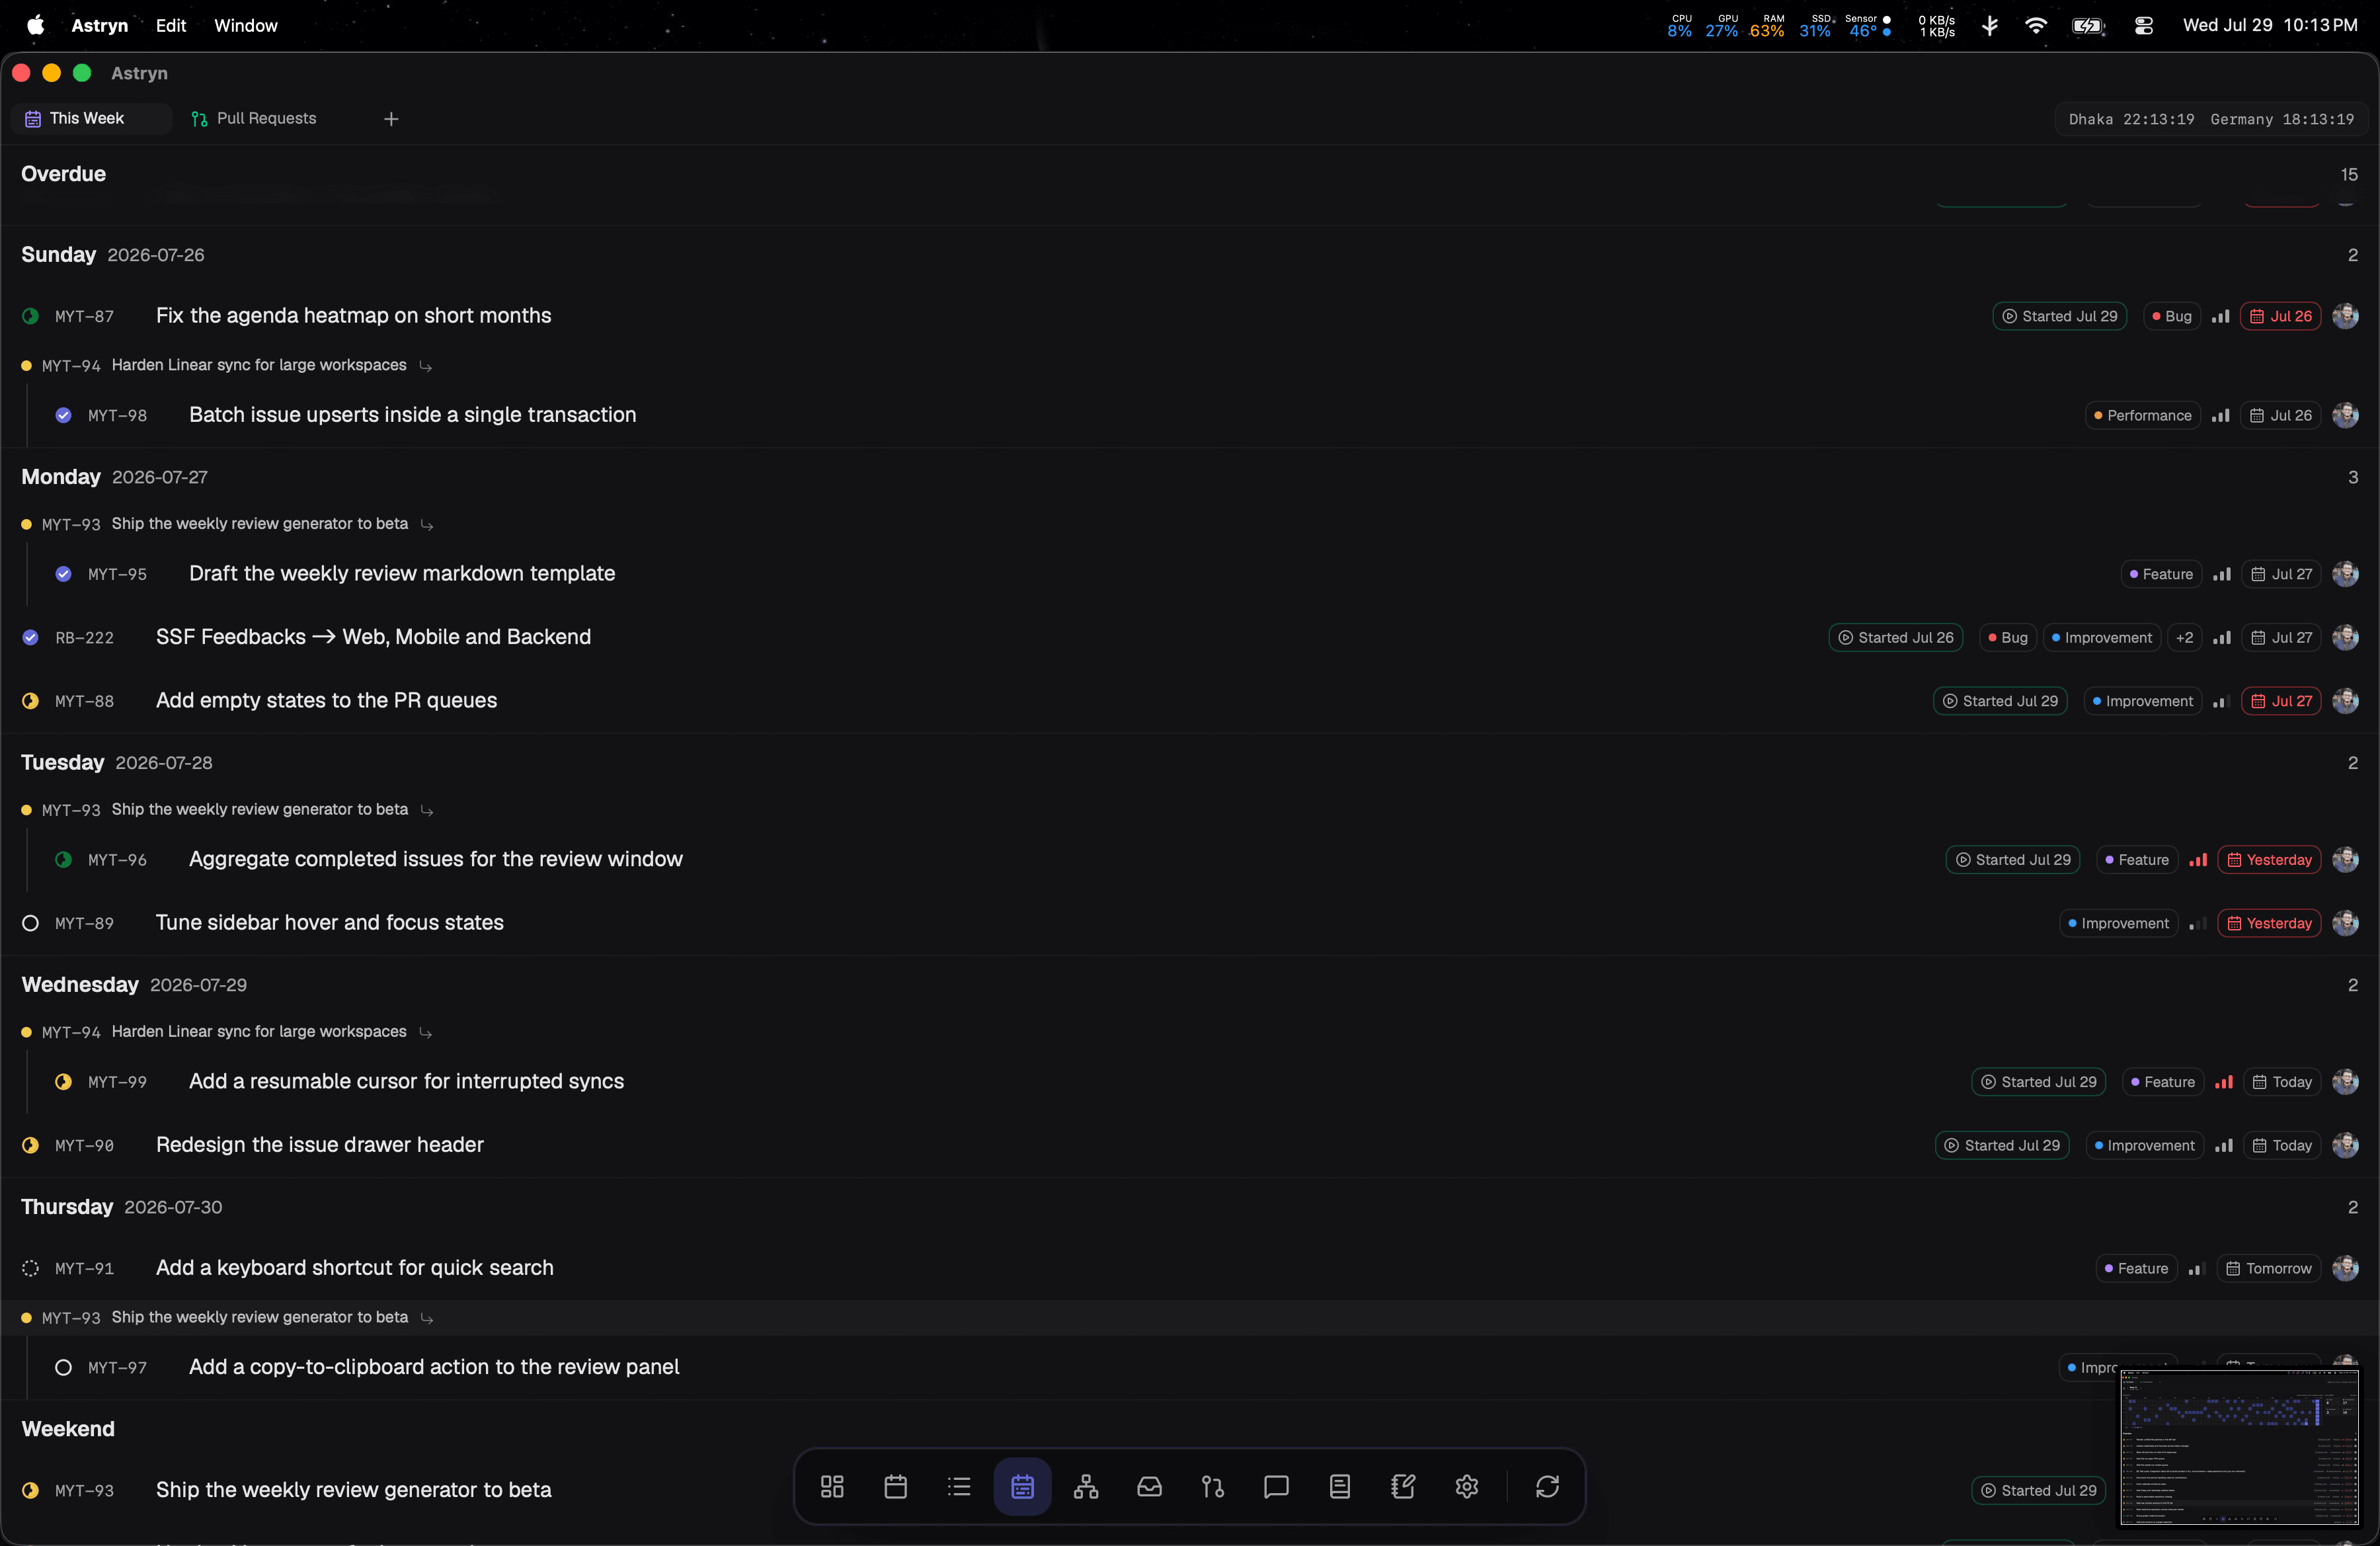Image resolution: width=2380 pixels, height=1546 pixels.
Task: Expand parent MYT-93 arrow under Tuesday
Action: 427,811
